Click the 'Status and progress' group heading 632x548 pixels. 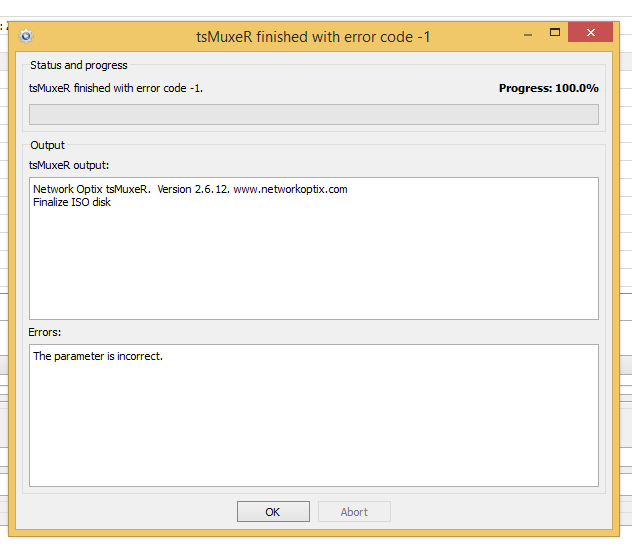(x=79, y=65)
